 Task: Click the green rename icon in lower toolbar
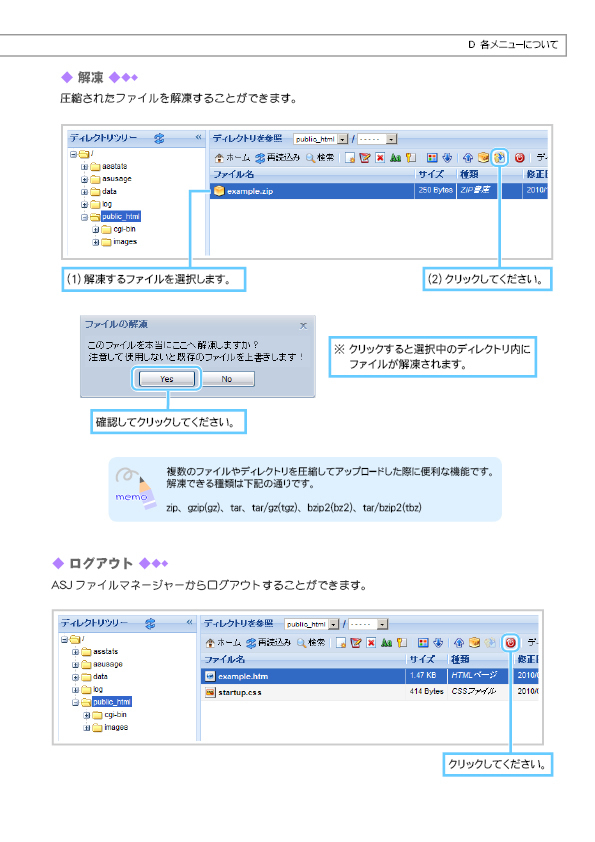click(386, 642)
